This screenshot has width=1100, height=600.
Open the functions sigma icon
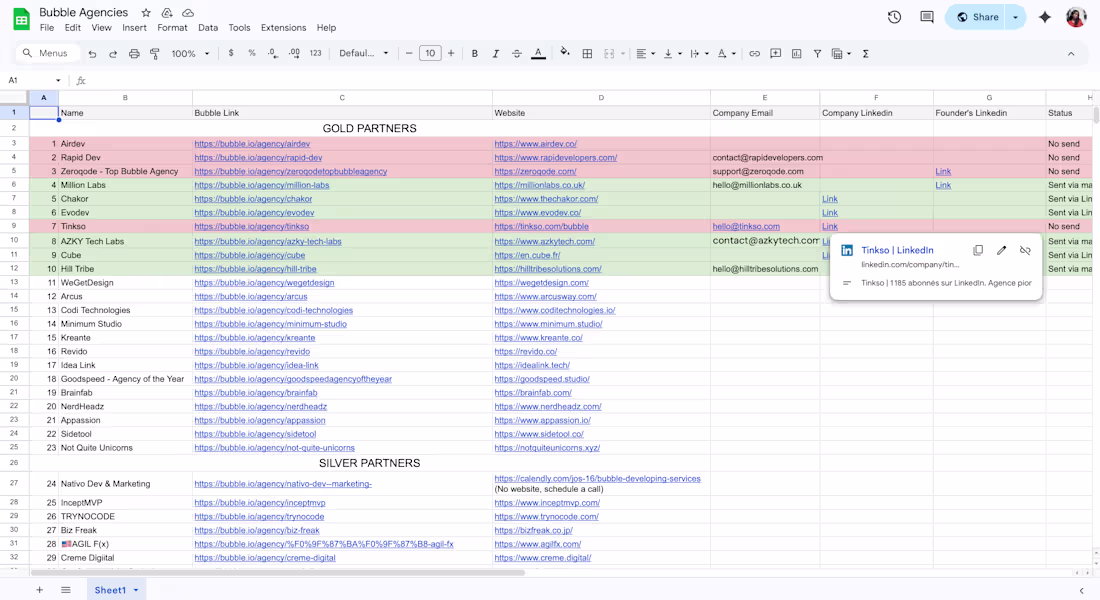click(866, 53)
